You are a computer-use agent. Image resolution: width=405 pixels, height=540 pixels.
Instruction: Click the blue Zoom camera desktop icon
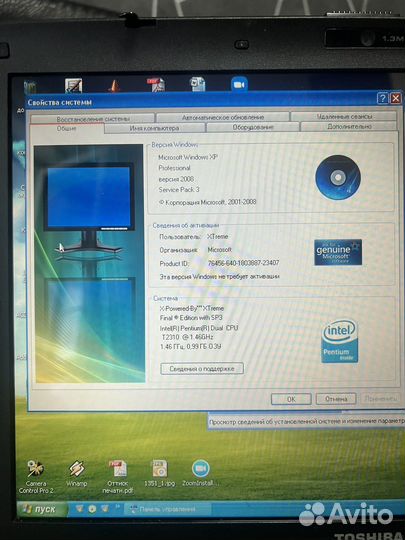pyautogui.click(x=239, y=84)
